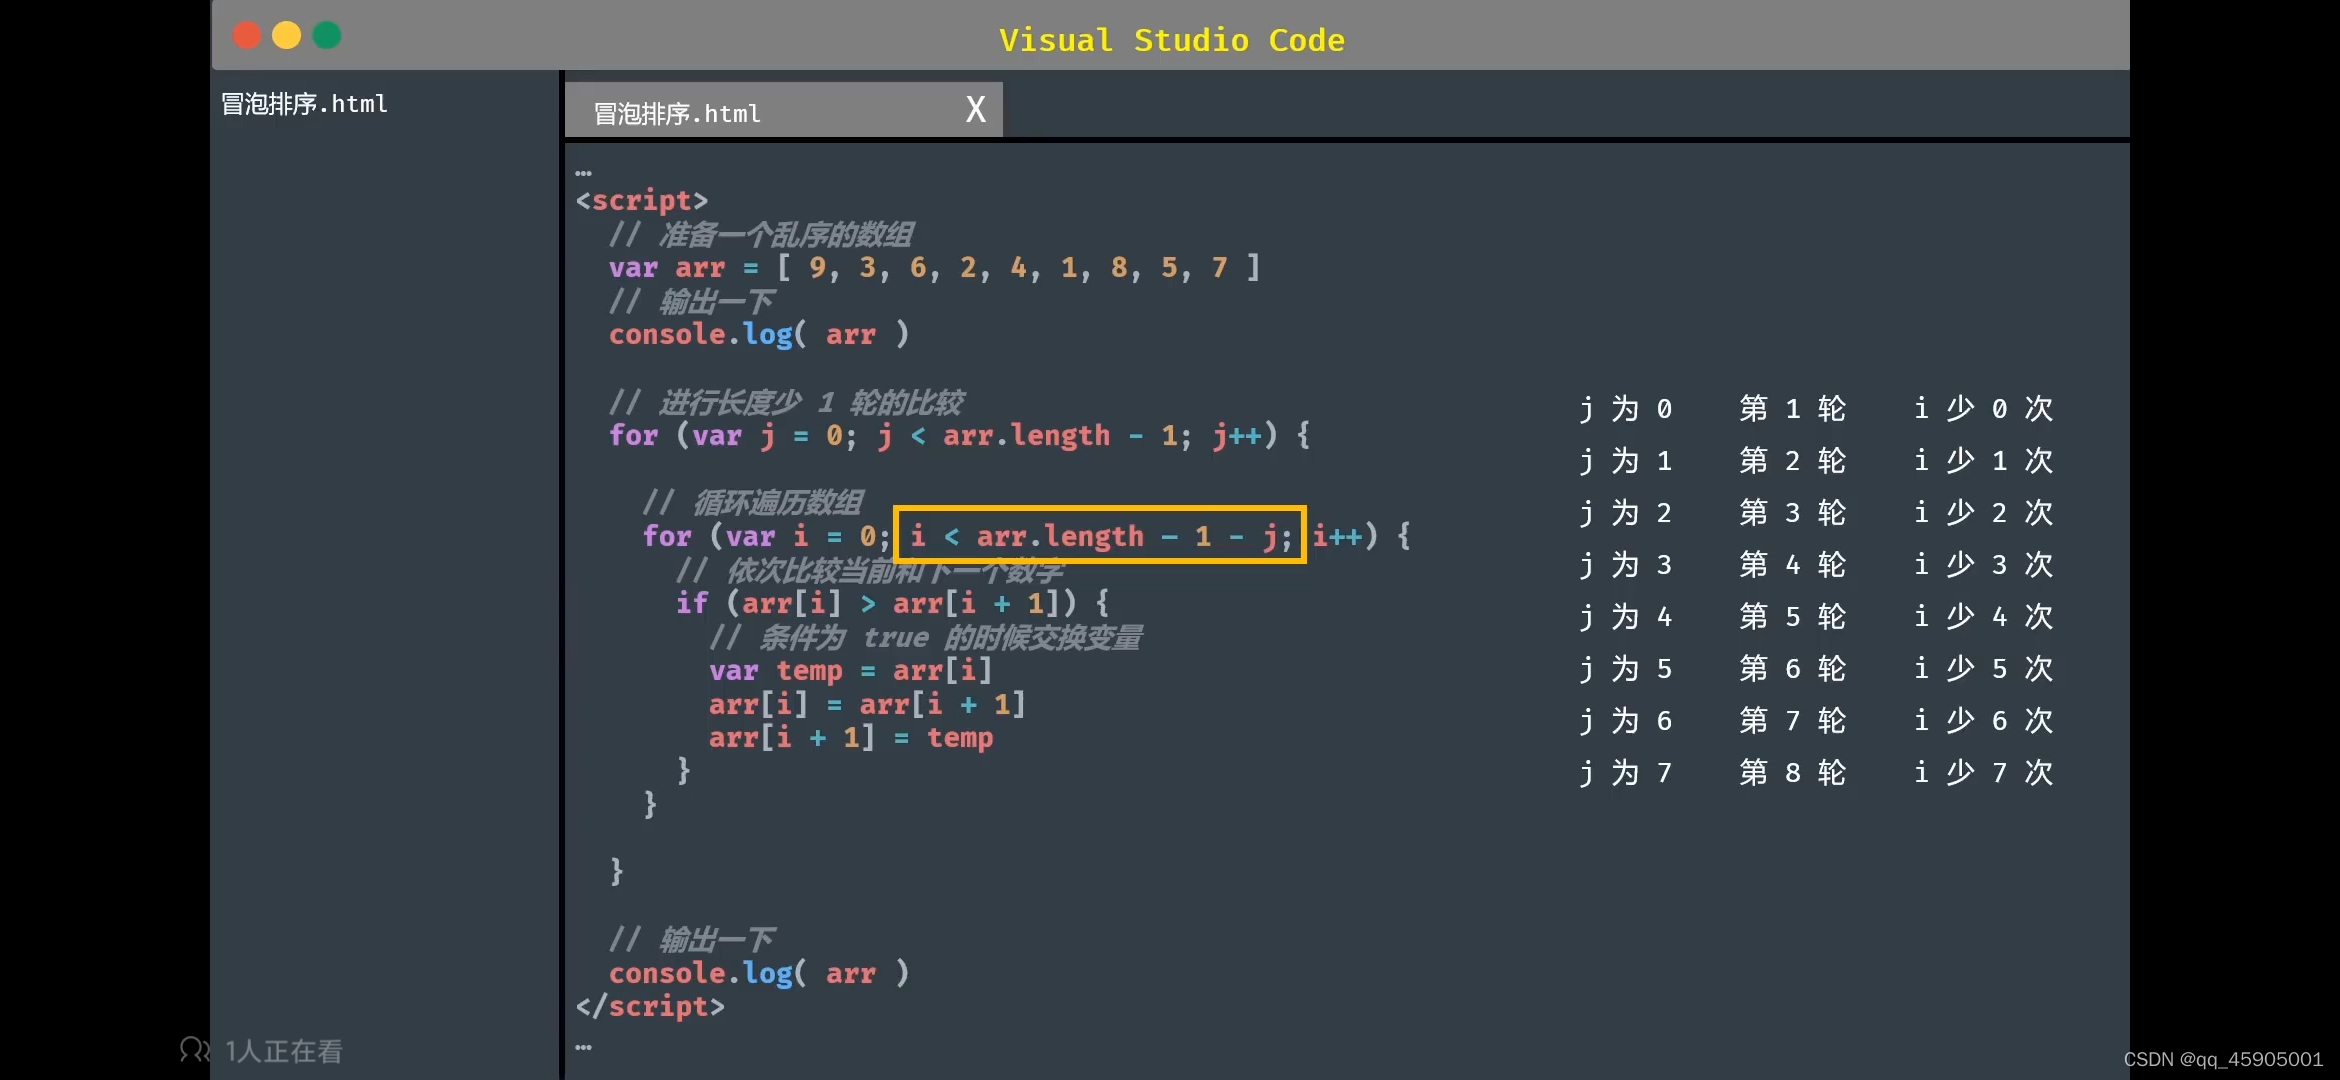Viewport: 2340px width, 1080px height.
Task: Click the yellow minimize window dot
Action: click(x=287, y=36)
